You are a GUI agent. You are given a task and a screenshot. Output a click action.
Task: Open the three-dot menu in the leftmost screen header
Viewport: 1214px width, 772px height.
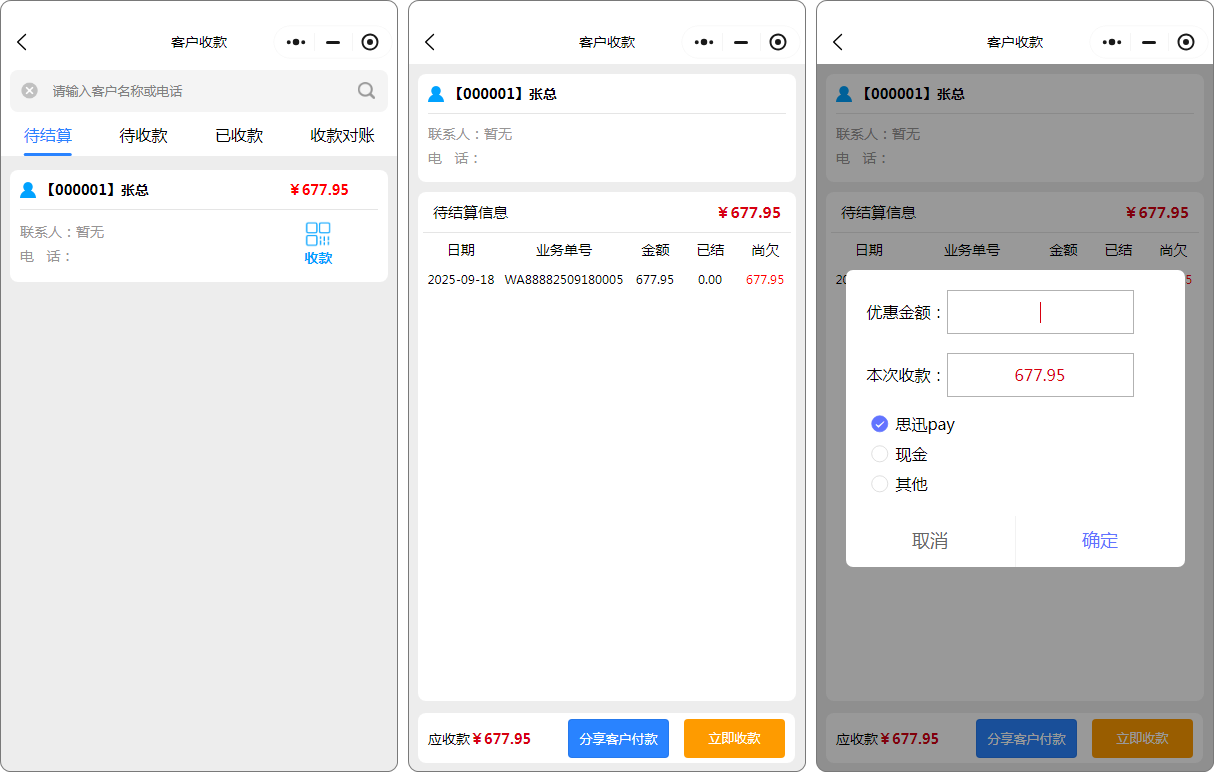tap(296, 42)
